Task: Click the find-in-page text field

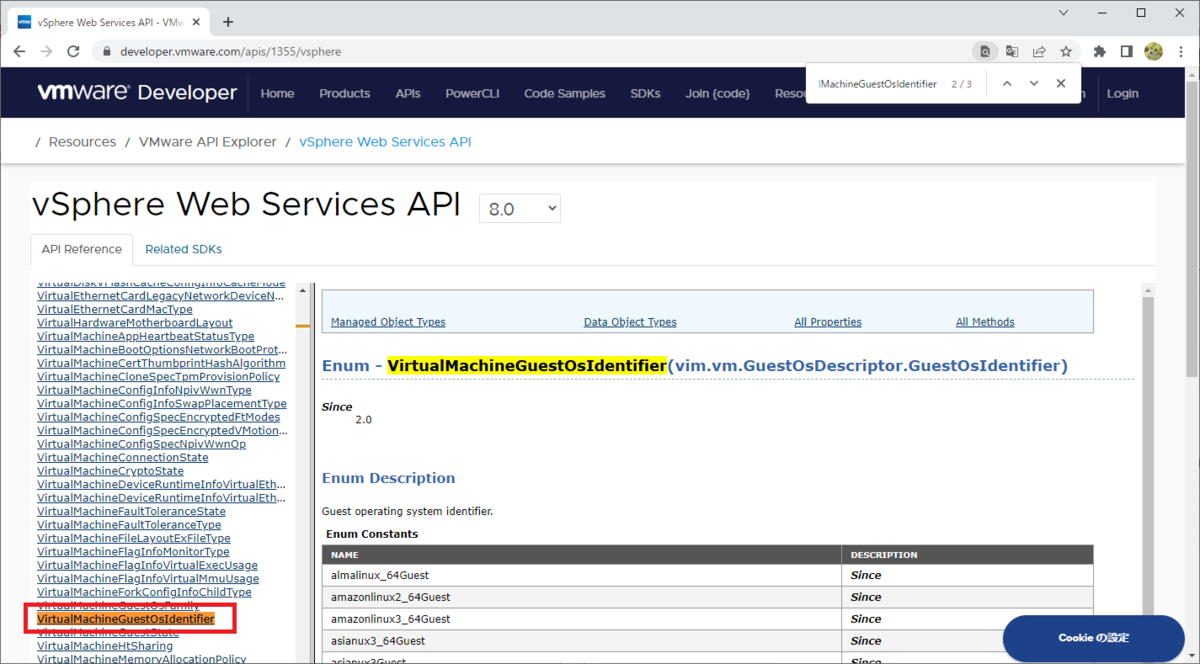Action: pos(878,84)
